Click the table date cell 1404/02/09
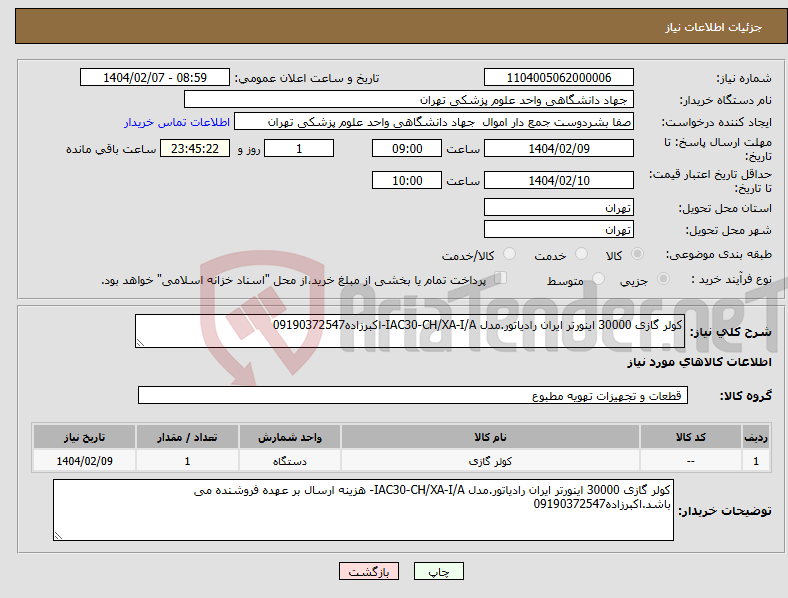 (84, 461)
